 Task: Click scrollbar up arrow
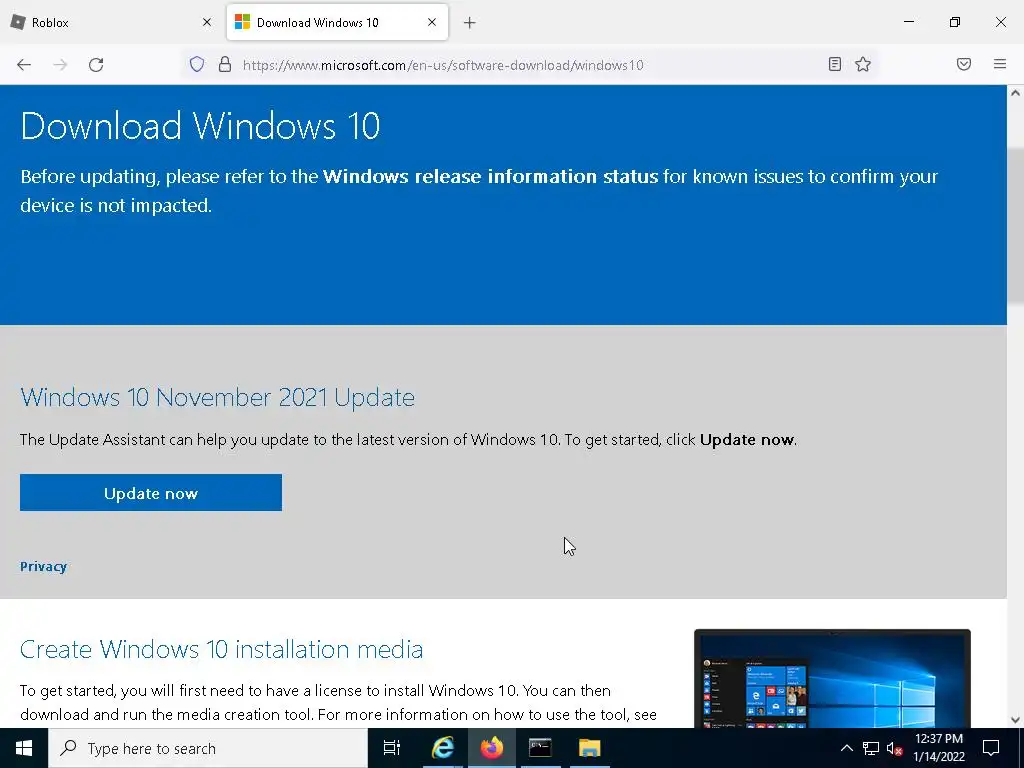1015,93
